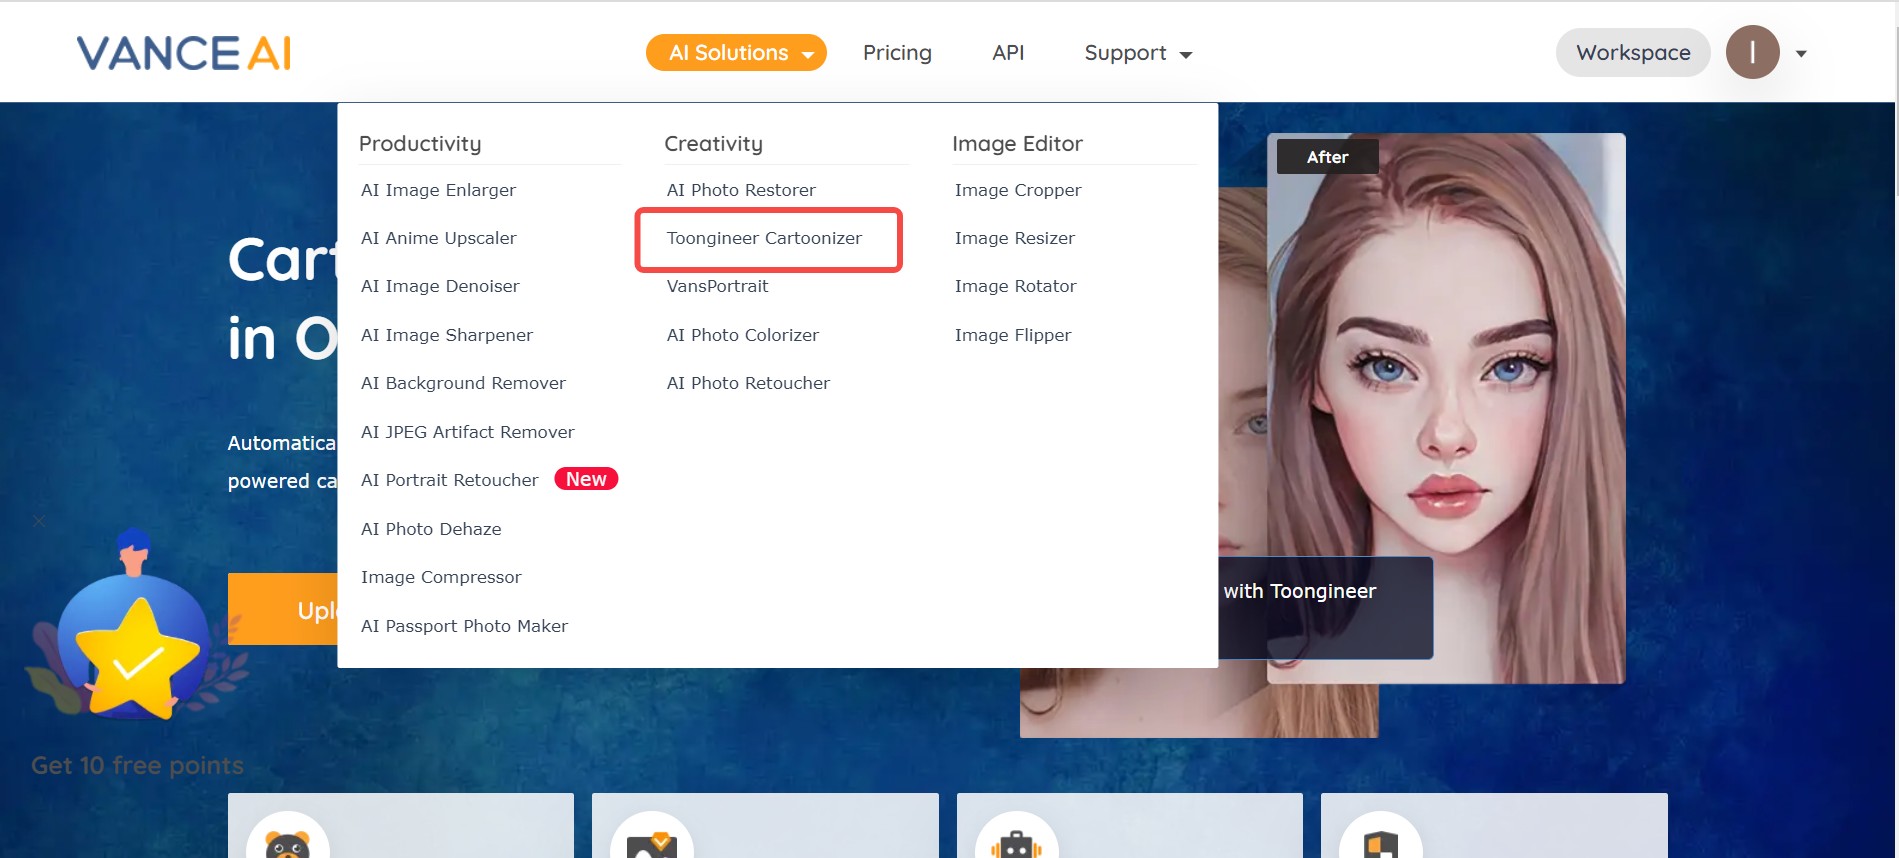Click the Productivity heading
This screenshot has width=1899, height=858.
[420, 144]
